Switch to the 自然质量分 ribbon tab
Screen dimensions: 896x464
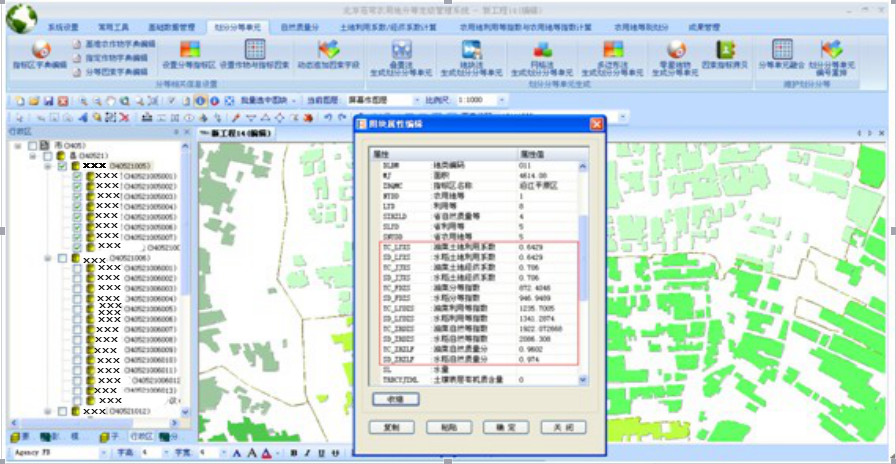pyautogui.click(x=300, y=27)
